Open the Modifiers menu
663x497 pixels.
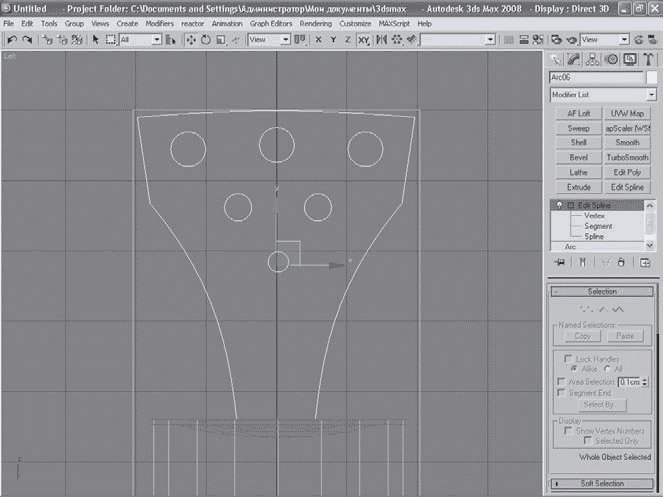point(159,22)
